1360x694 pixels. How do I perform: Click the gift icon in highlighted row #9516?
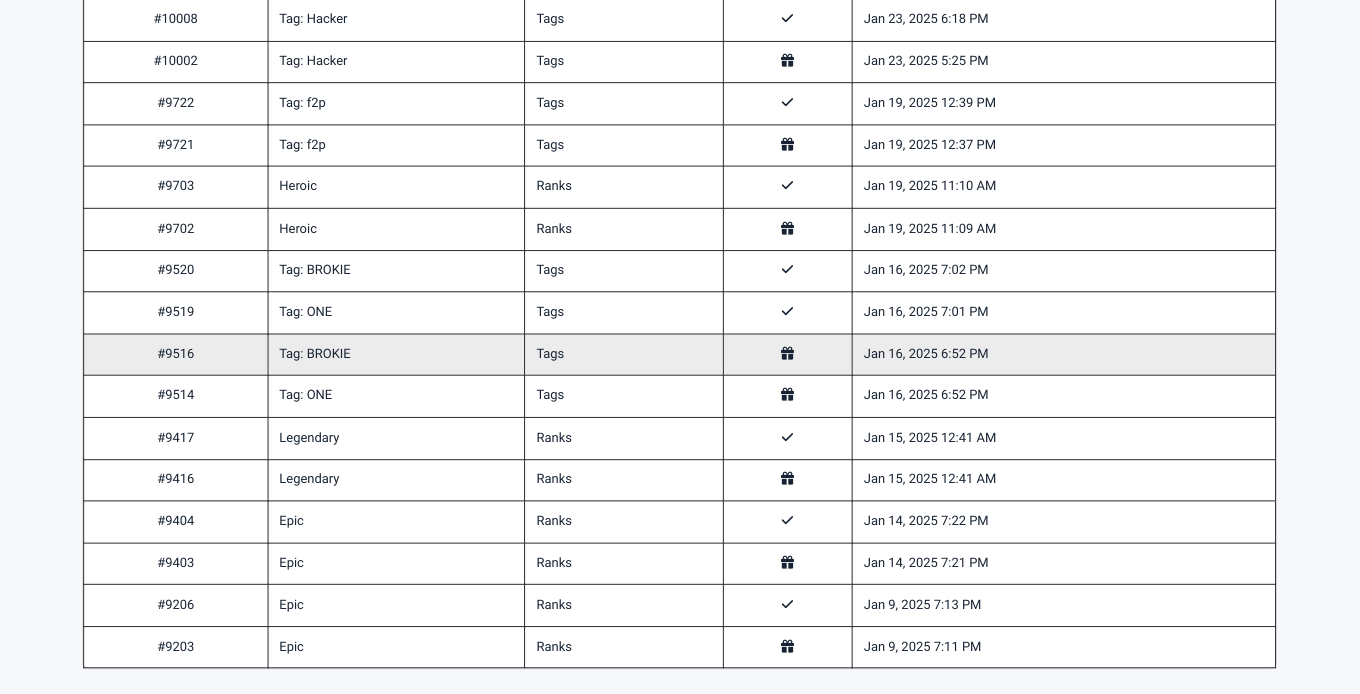point(787,354)
